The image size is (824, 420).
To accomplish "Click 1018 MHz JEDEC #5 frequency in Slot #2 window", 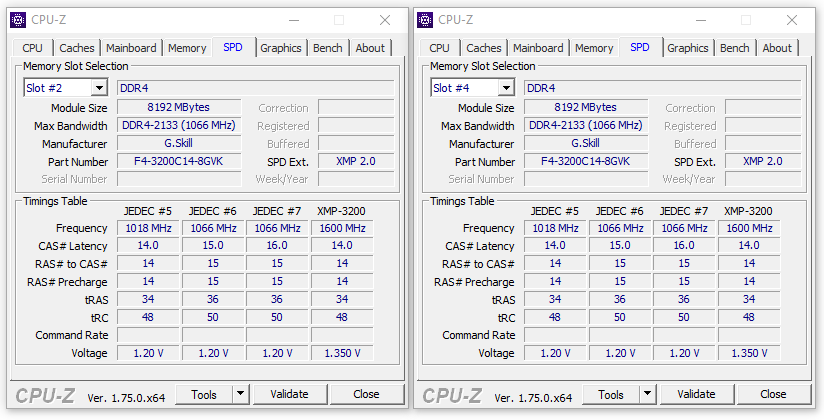I will click(x=148, y=228).
